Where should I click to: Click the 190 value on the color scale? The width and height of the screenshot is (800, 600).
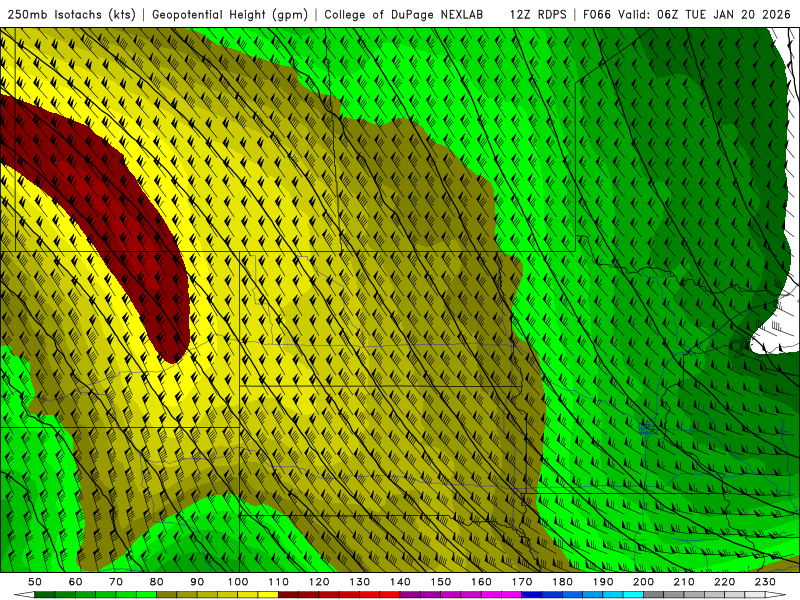(603, 582)
